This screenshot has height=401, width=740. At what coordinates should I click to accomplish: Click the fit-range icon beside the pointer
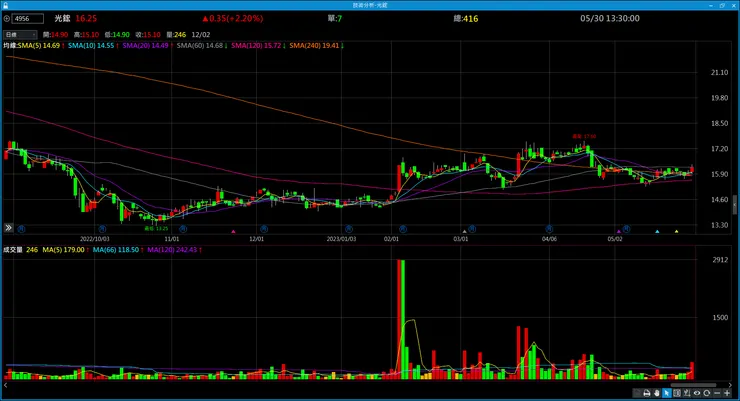(677, 393)
